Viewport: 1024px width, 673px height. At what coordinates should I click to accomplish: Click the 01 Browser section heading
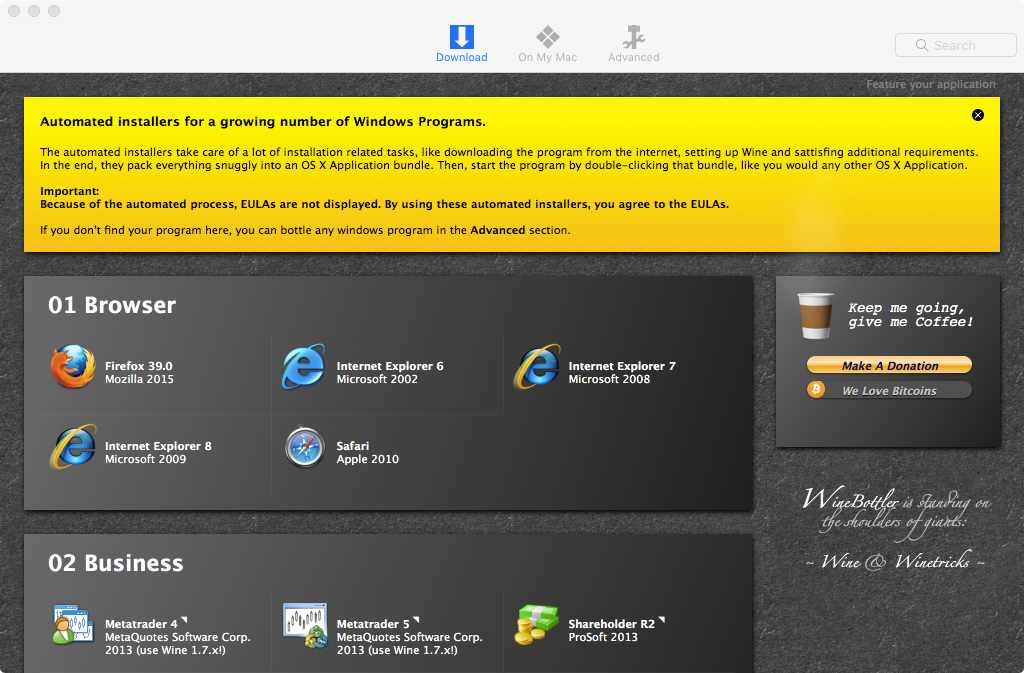(112, 305)
